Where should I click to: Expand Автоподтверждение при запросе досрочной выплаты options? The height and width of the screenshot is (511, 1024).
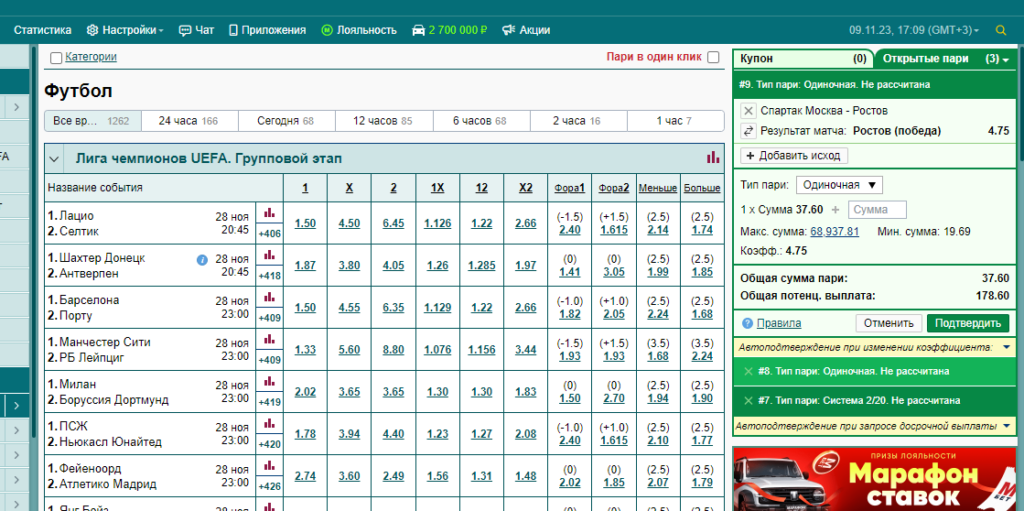coord(1006,426)
